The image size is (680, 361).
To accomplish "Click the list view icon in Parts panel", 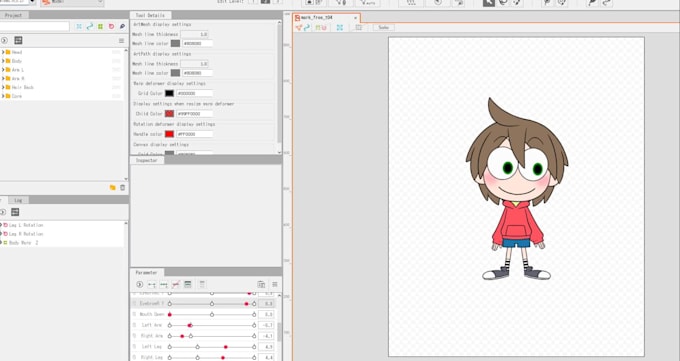I will 18,40.
